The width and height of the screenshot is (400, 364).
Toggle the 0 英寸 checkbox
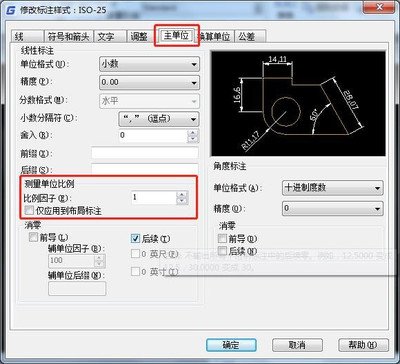tap(135, 272)
